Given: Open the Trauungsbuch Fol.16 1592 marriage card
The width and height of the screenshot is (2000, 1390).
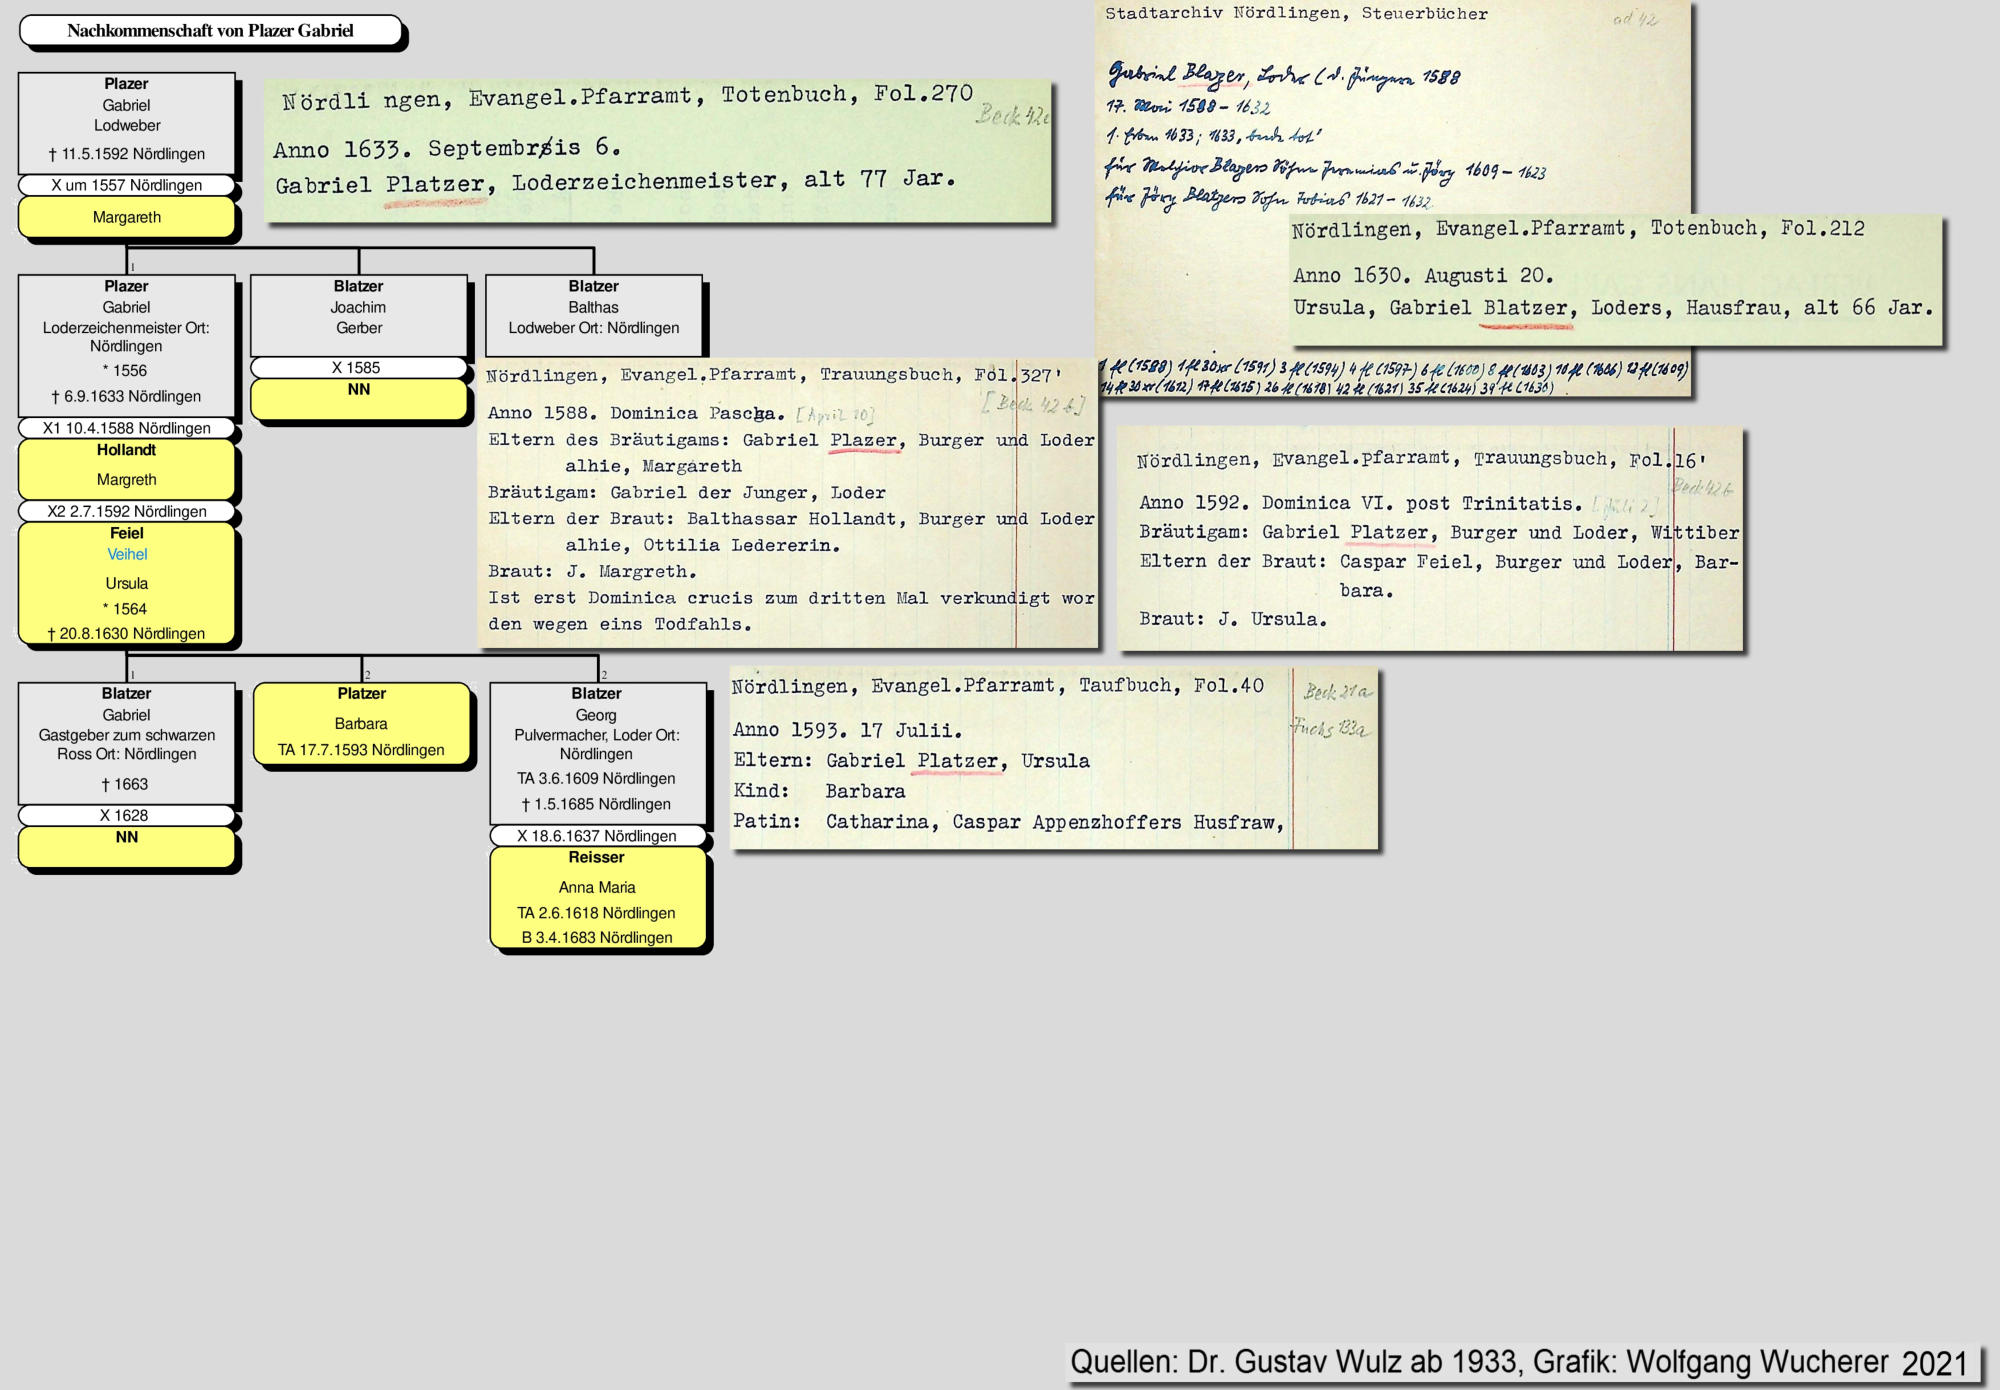Looking at the screenshot, I should 1430,540.
